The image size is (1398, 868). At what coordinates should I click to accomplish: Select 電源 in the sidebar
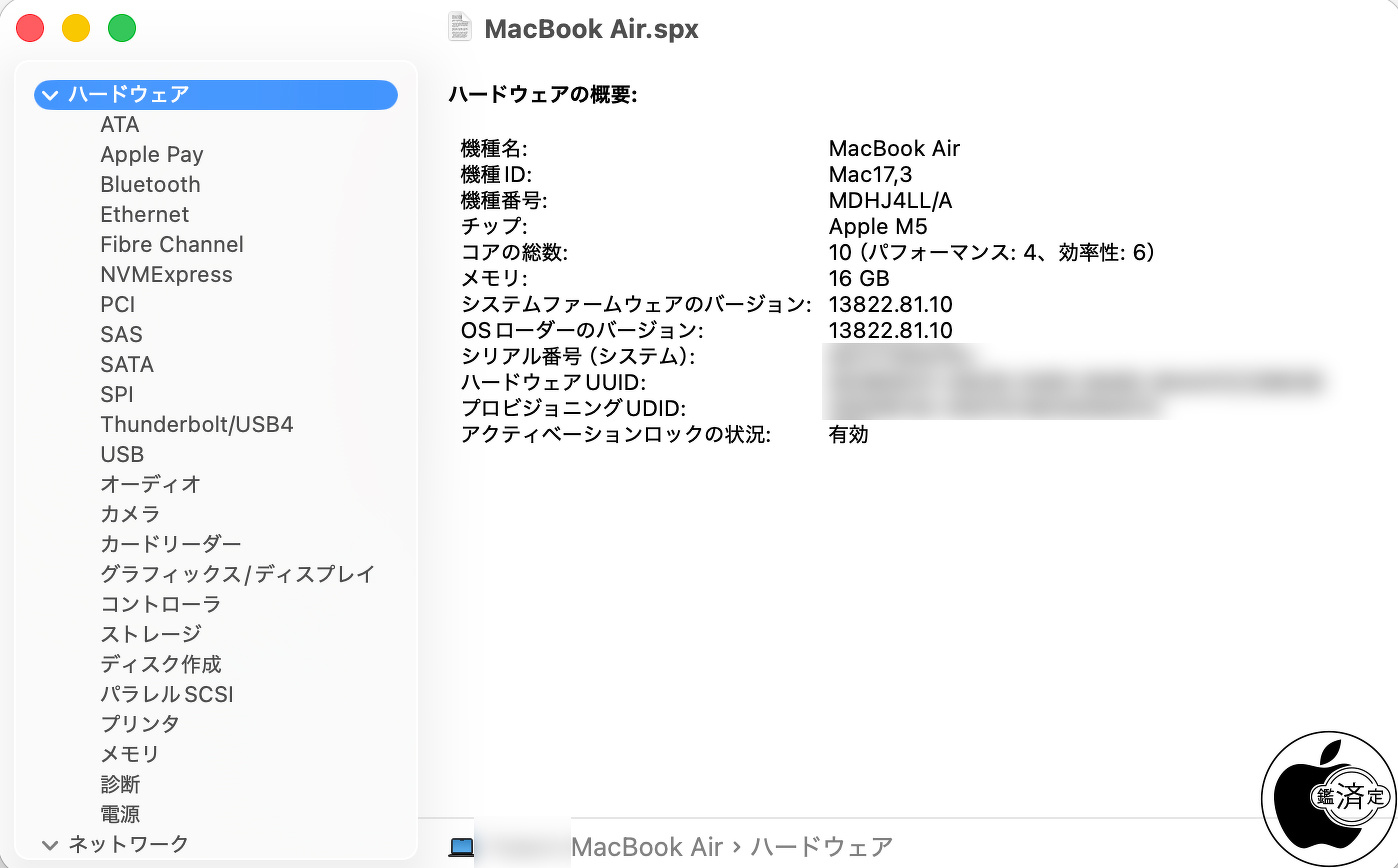point(120,814)
